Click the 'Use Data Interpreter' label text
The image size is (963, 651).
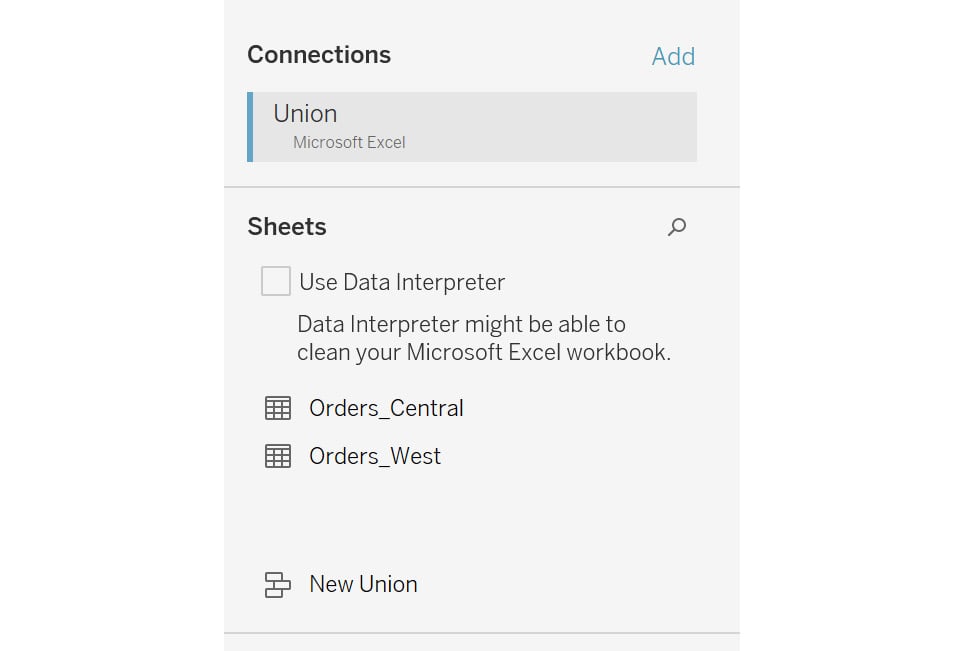[x=402, y=282]
